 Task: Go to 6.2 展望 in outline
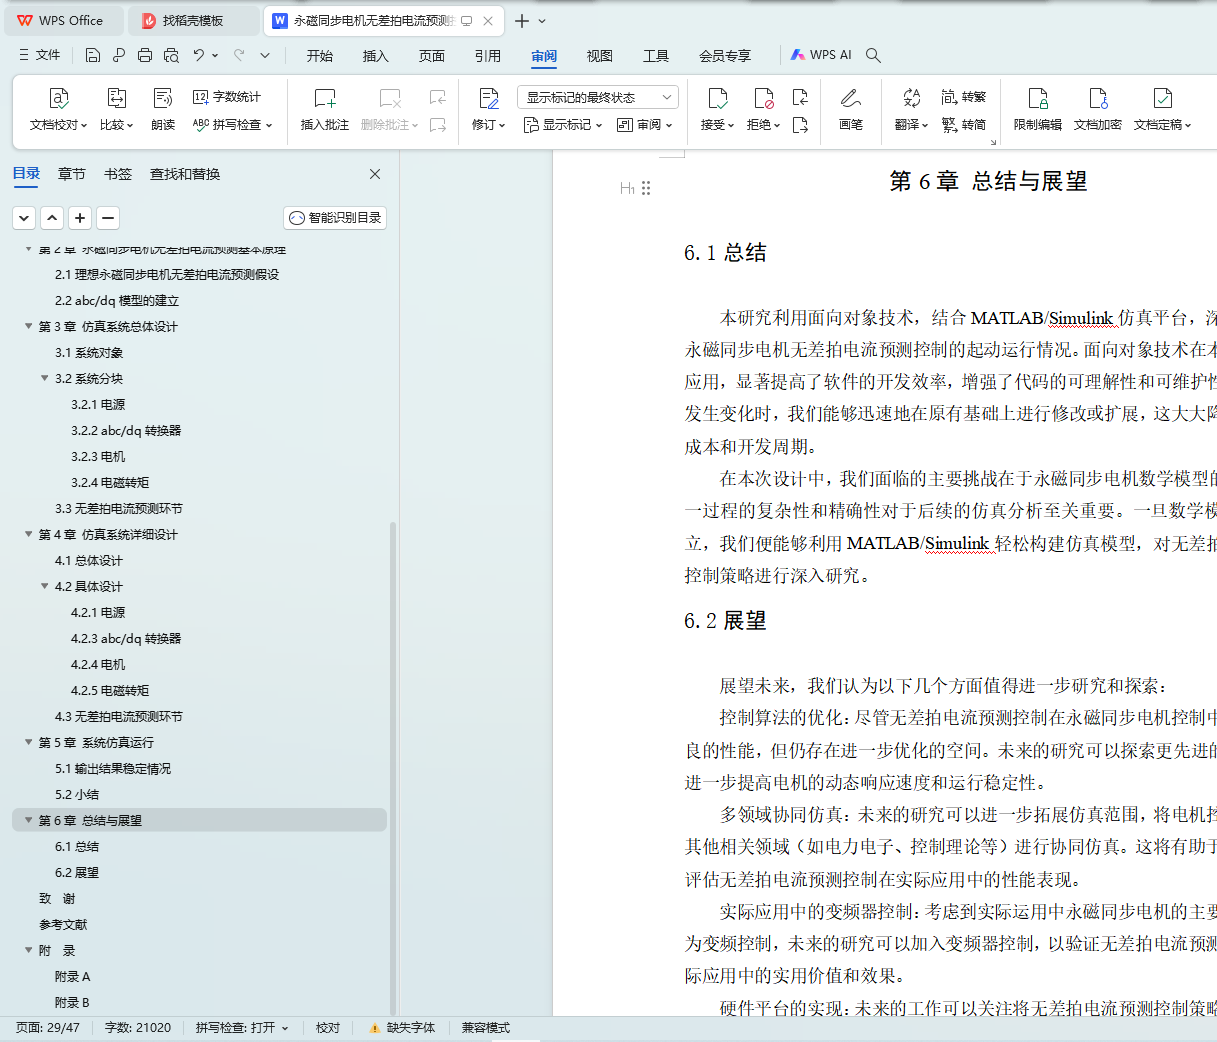pyautogui.click(x=77, y=872)
